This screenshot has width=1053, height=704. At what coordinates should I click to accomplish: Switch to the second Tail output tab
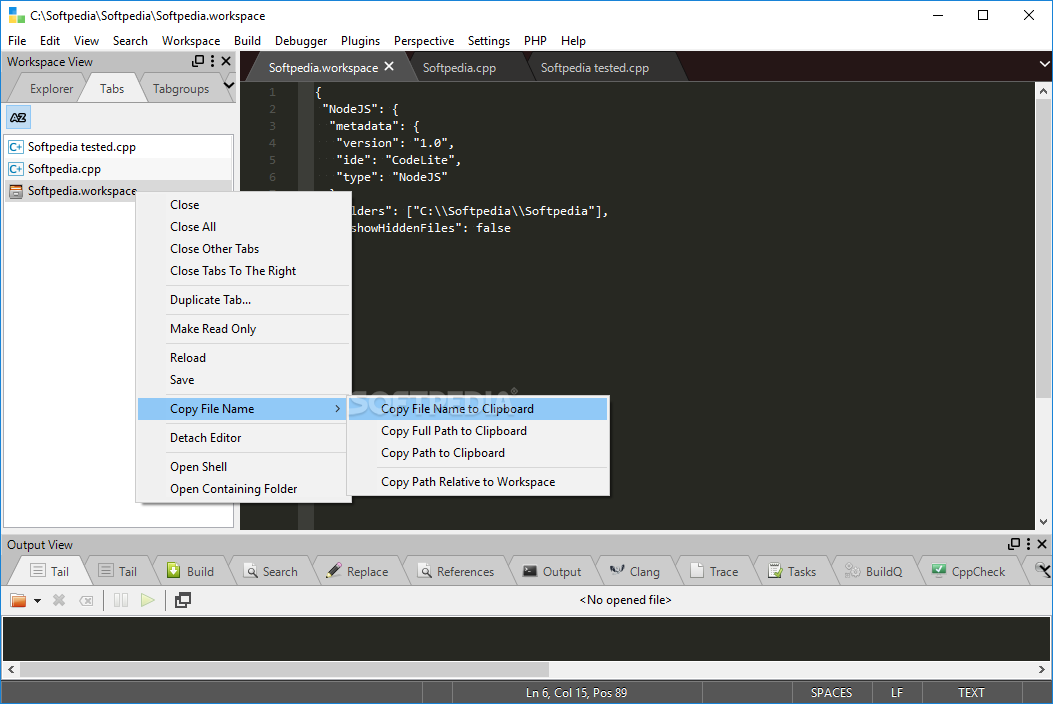[x=118, y=572]
